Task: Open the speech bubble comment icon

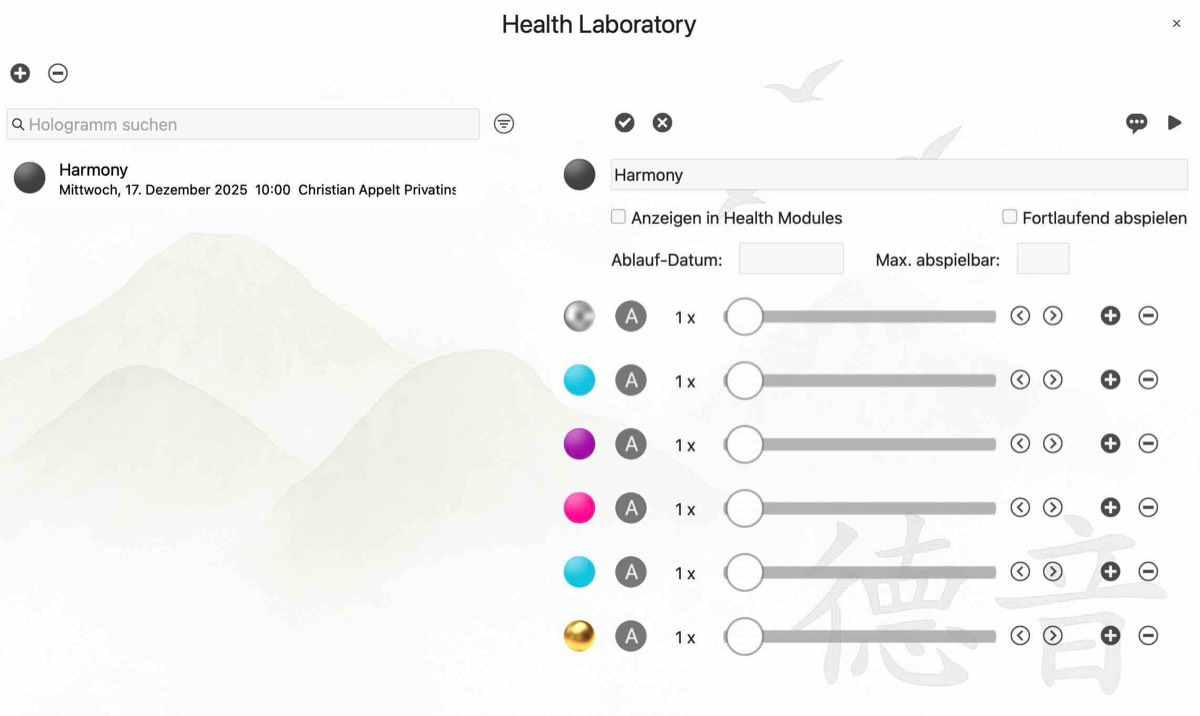Action: click(1136, 123)
